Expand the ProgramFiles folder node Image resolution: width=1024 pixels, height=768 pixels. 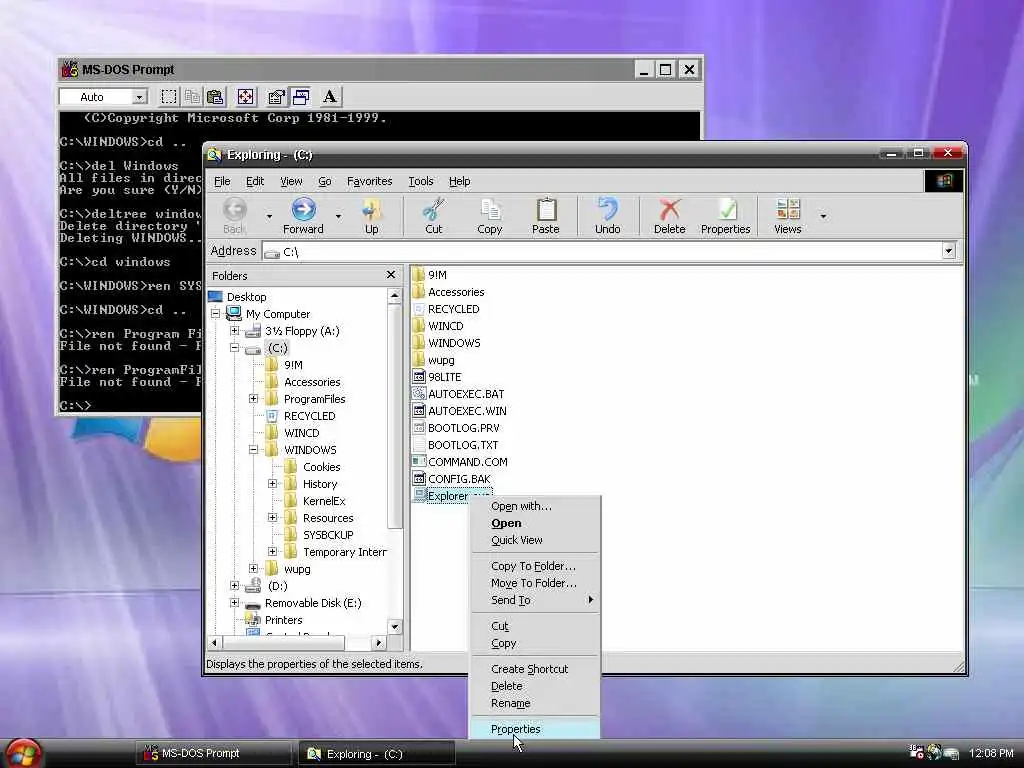(253, 399)
